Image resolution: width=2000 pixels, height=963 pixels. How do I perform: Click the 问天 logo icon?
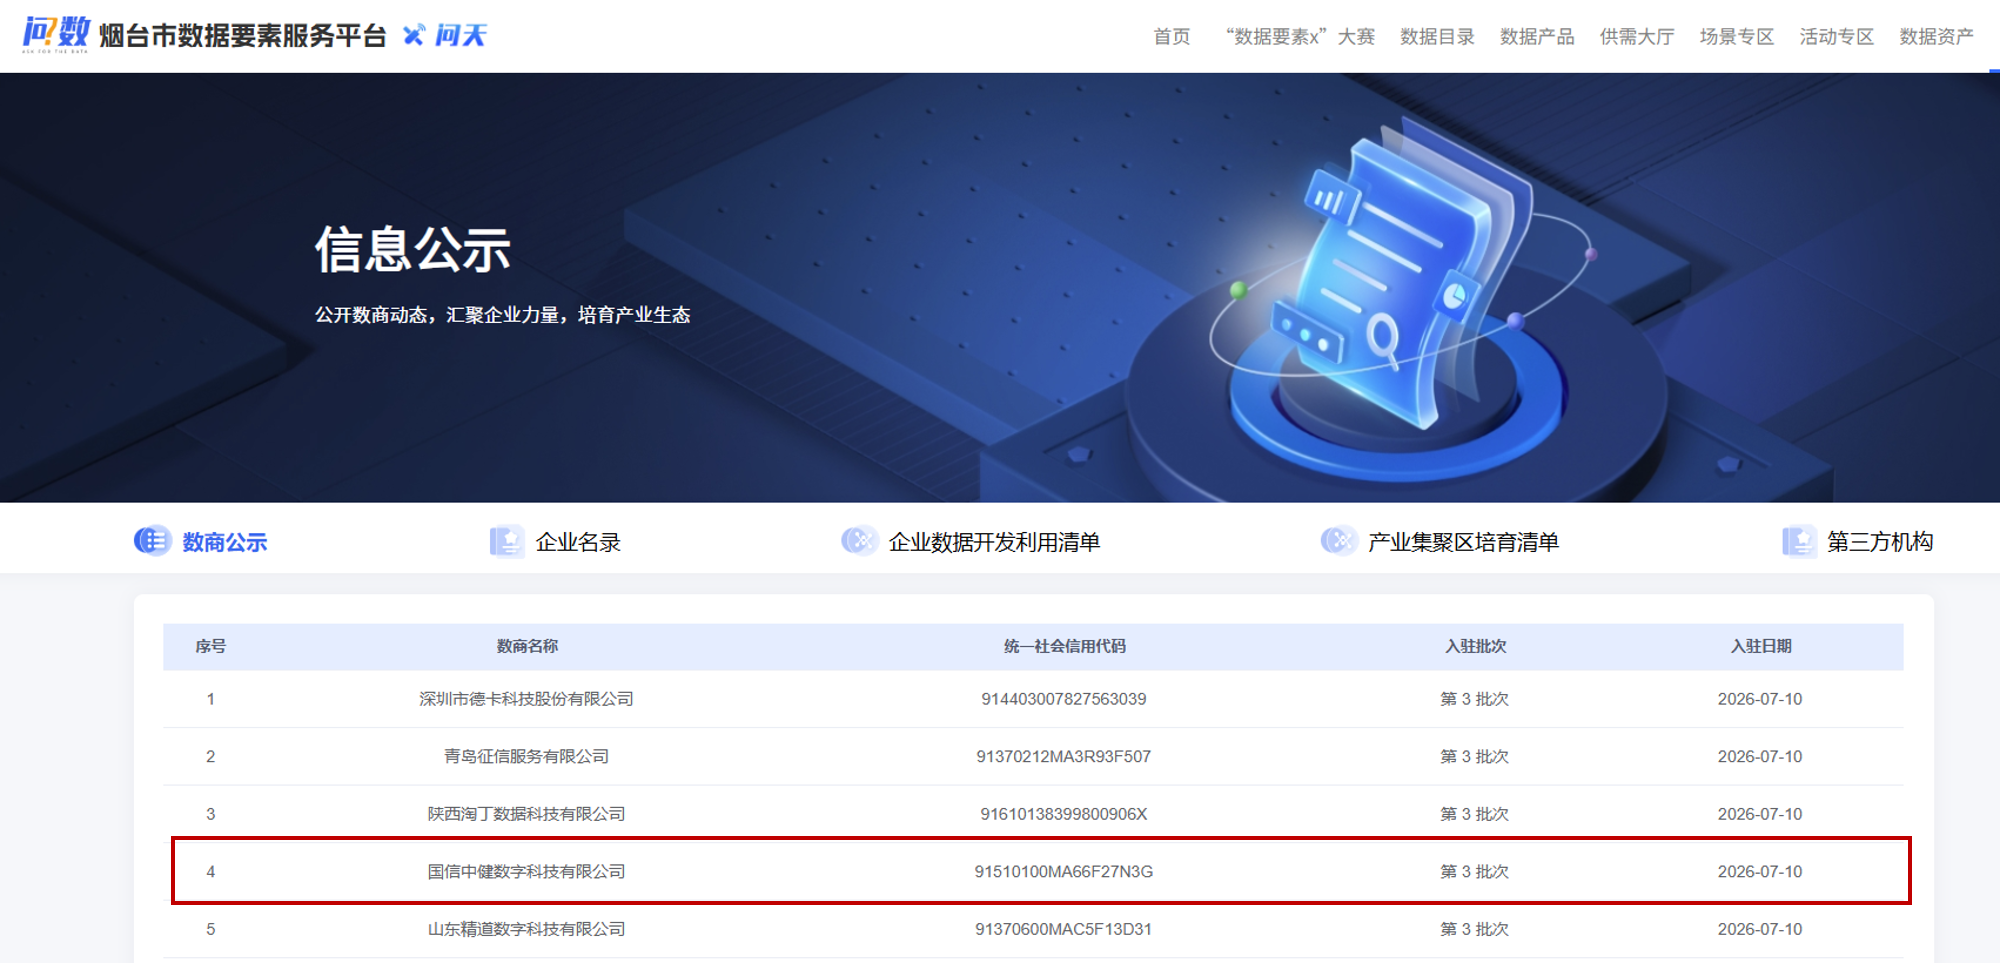click(413, 36)
